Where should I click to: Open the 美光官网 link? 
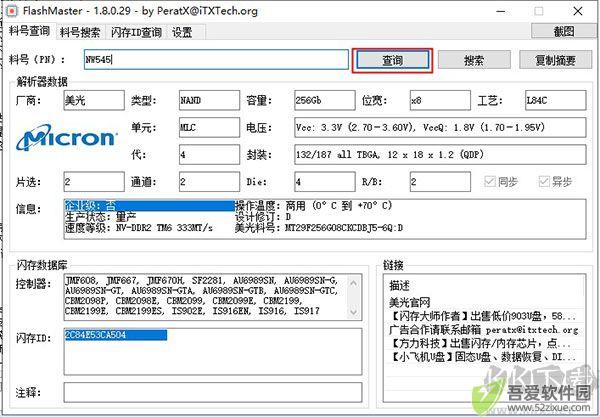point(410,303)
